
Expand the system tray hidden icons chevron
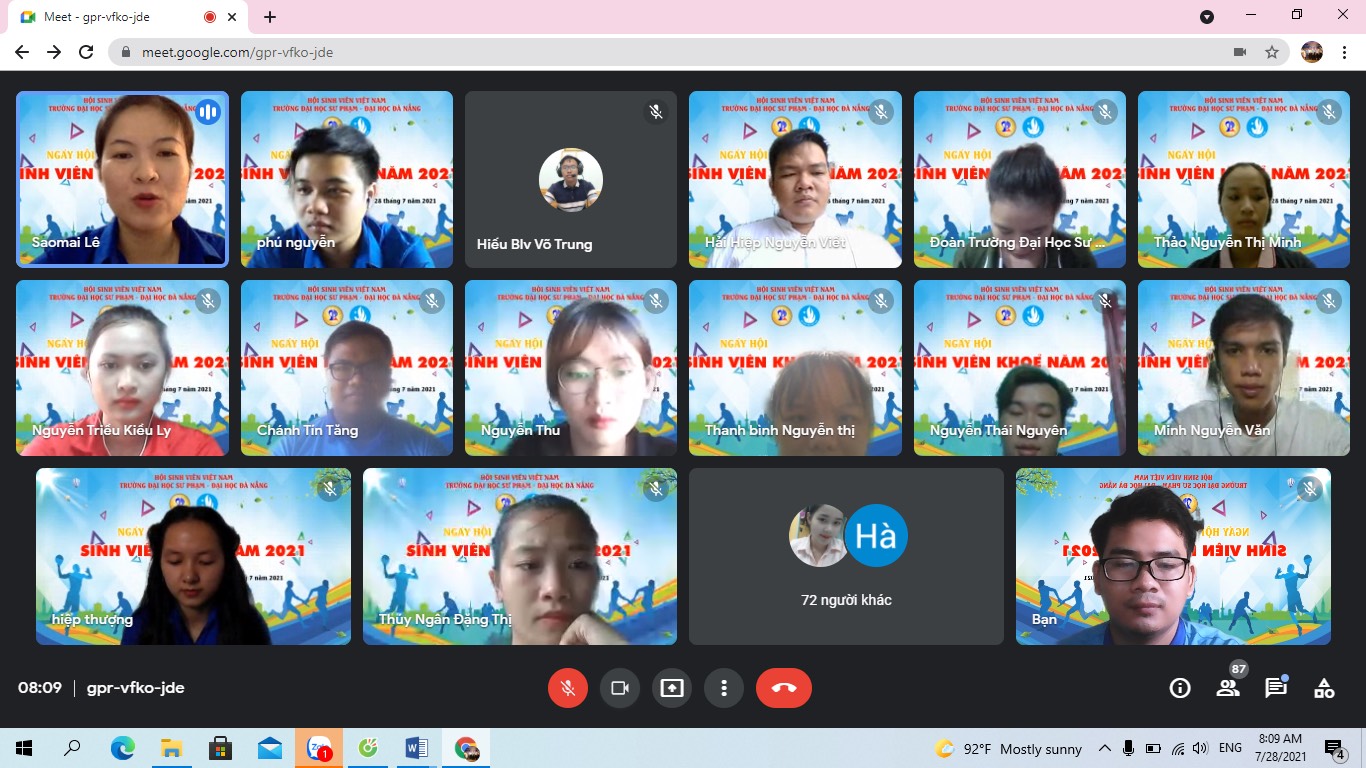coord(1105,749)
